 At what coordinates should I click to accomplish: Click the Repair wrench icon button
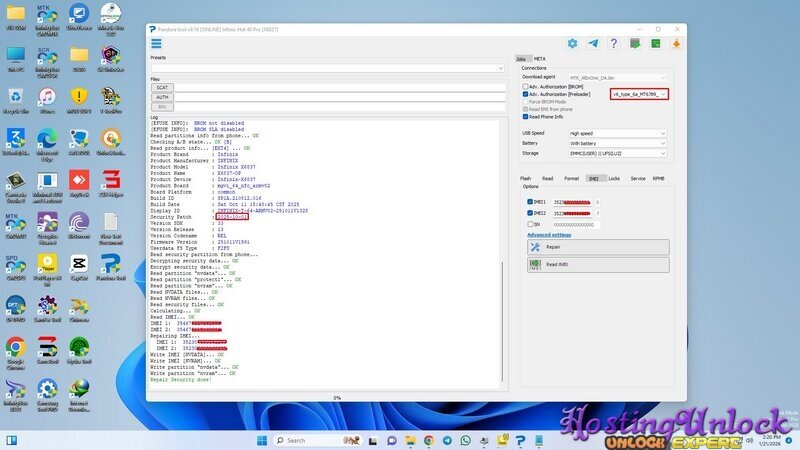[x=535, y=247]
